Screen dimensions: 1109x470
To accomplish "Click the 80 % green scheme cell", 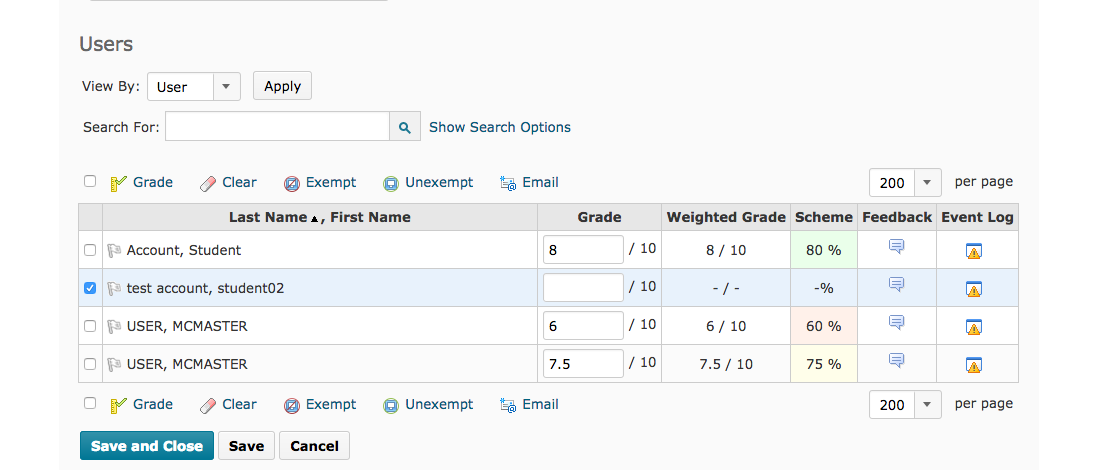I will pos(823,250).
